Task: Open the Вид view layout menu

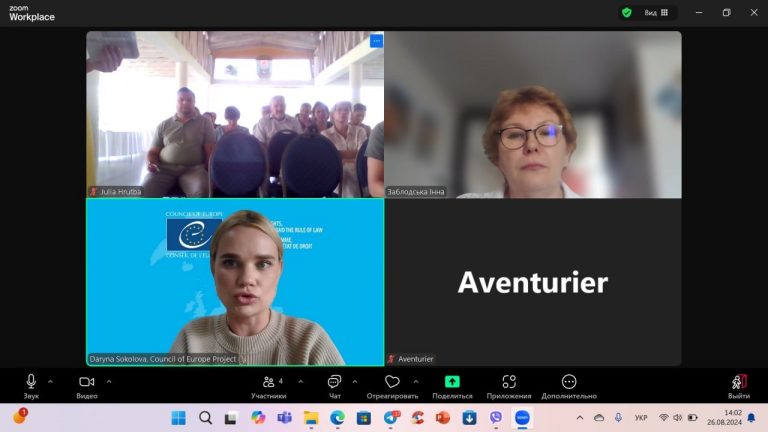Action: click(x=656, y=13)
